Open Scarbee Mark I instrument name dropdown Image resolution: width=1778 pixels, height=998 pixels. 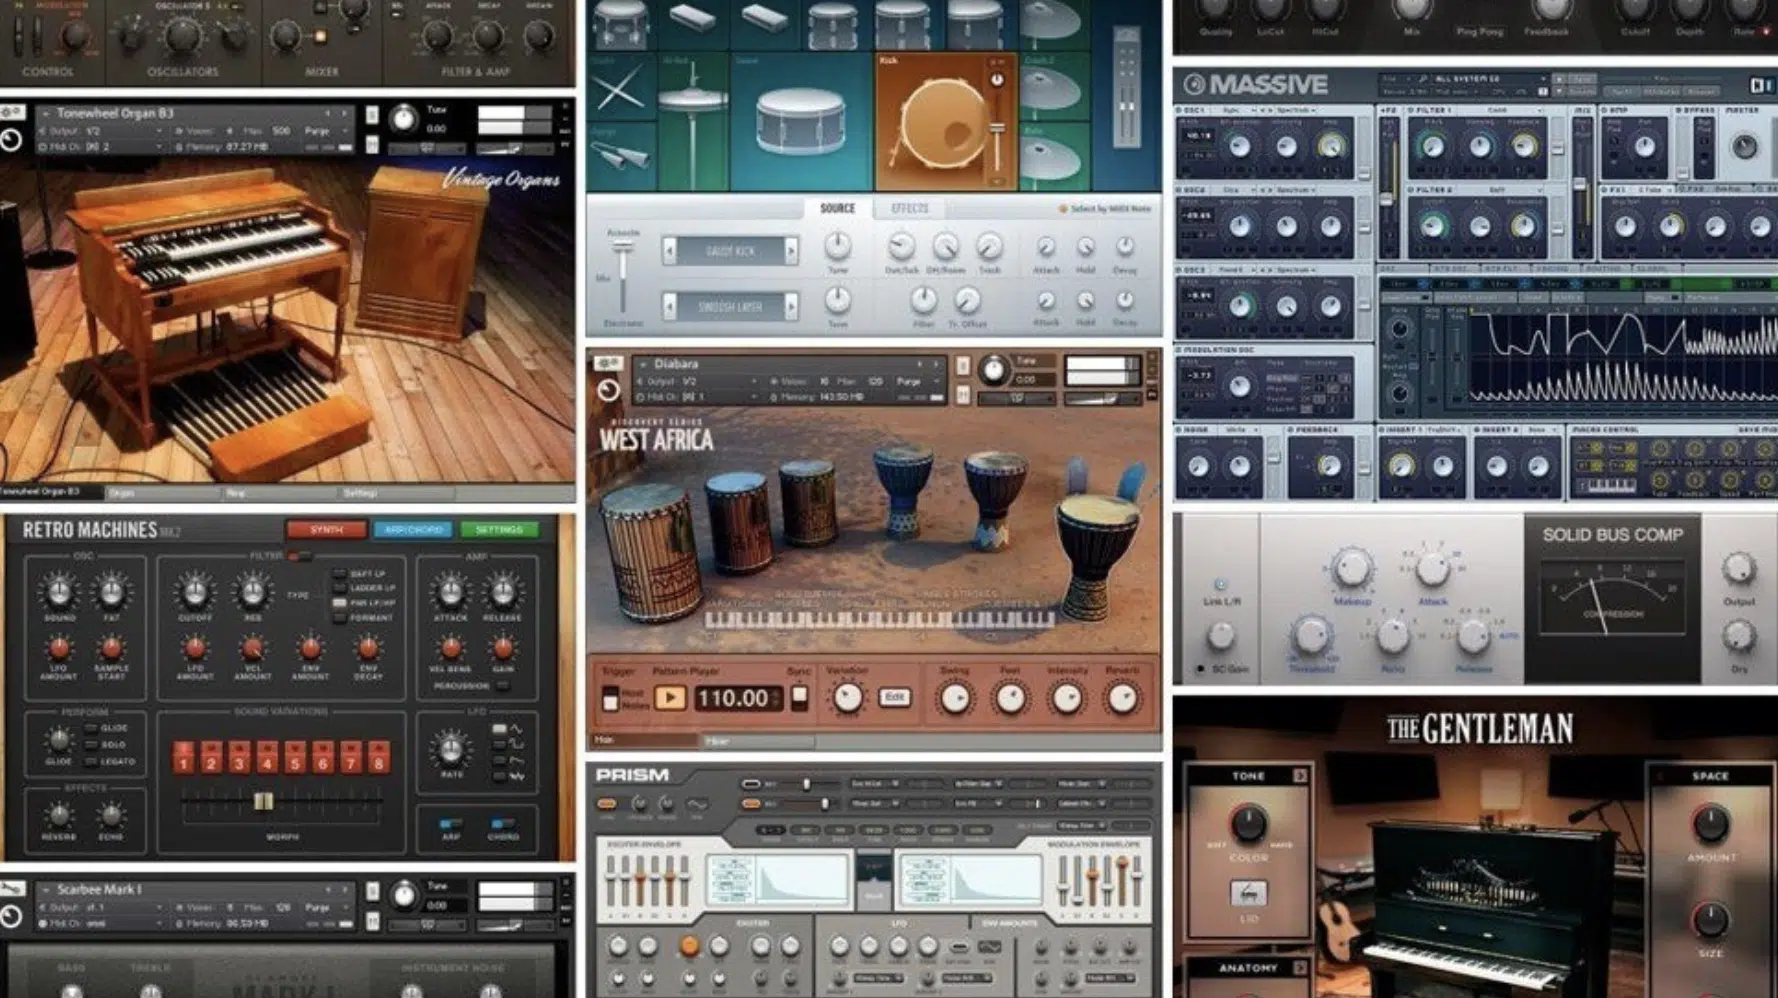(45, 890)
